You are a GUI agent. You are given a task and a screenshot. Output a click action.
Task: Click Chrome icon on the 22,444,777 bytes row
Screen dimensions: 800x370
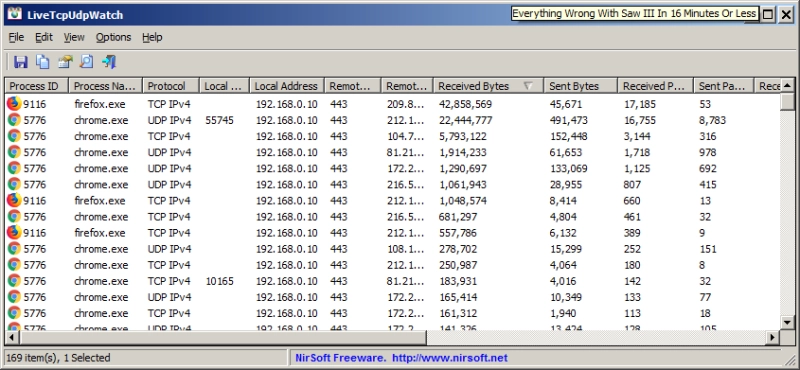tap(14, 120)
